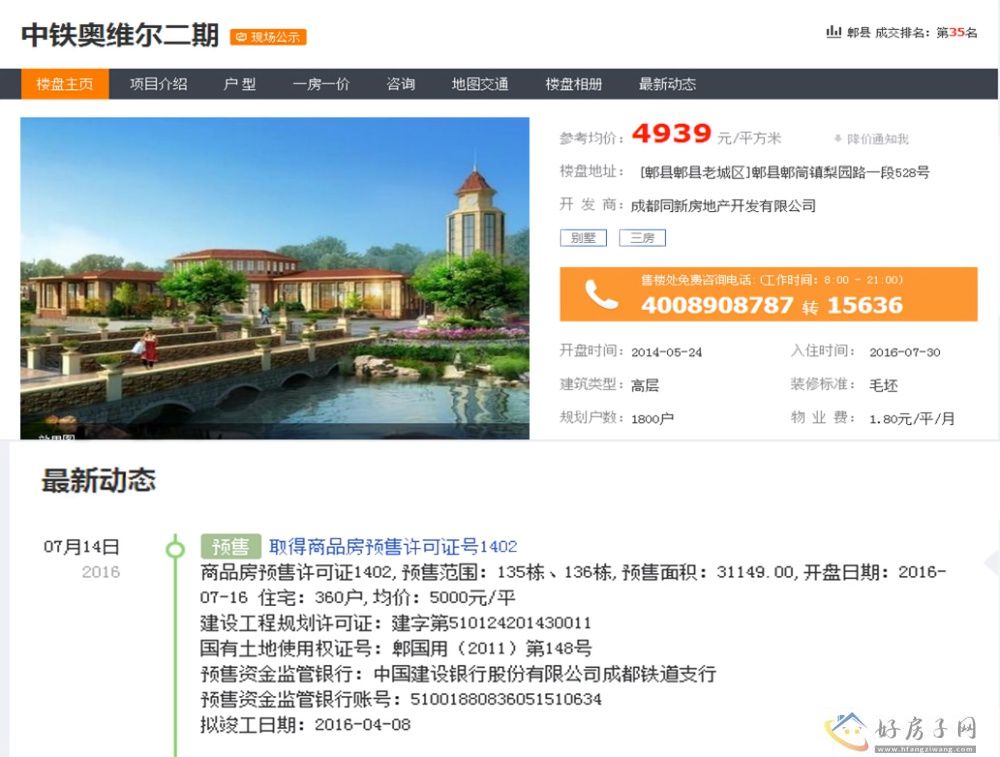Go to the 户型 tab
Screen dimensions: 1000x757
240,84
